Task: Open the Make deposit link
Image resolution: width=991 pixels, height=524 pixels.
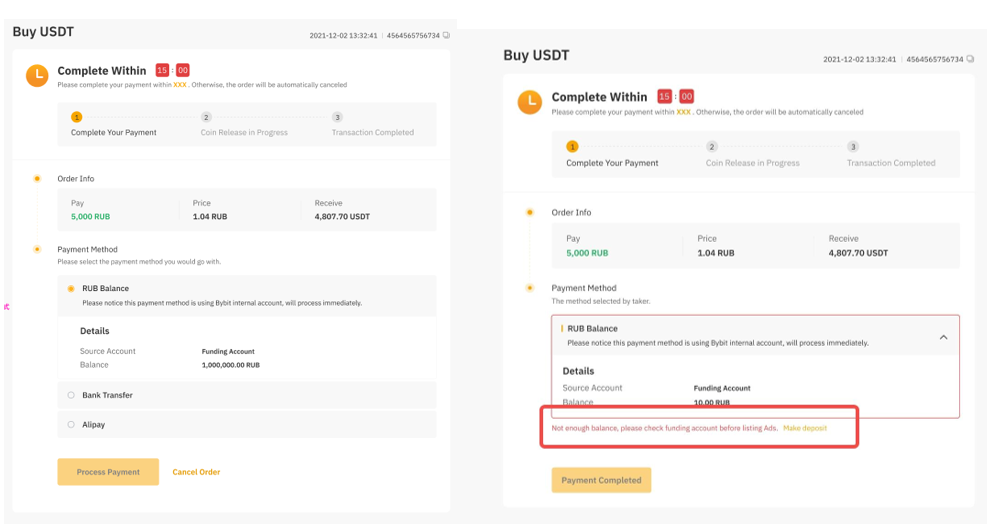Action: tap(805, 428)
